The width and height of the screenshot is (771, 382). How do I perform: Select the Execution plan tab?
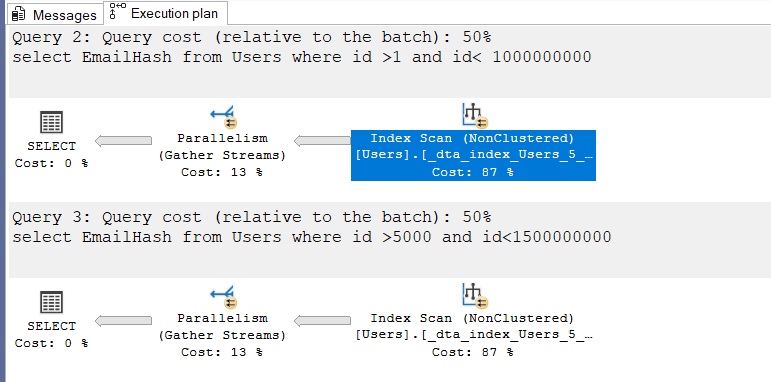(165, 13)
